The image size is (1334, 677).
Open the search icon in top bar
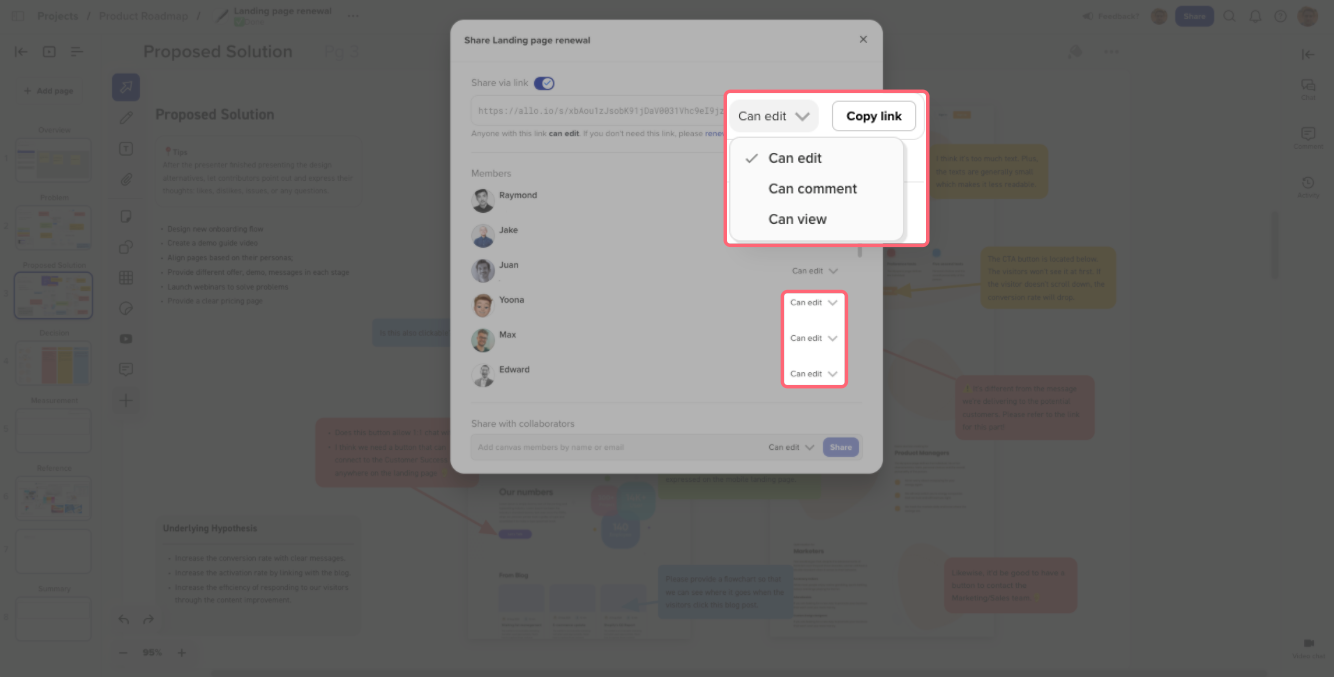1230,16
